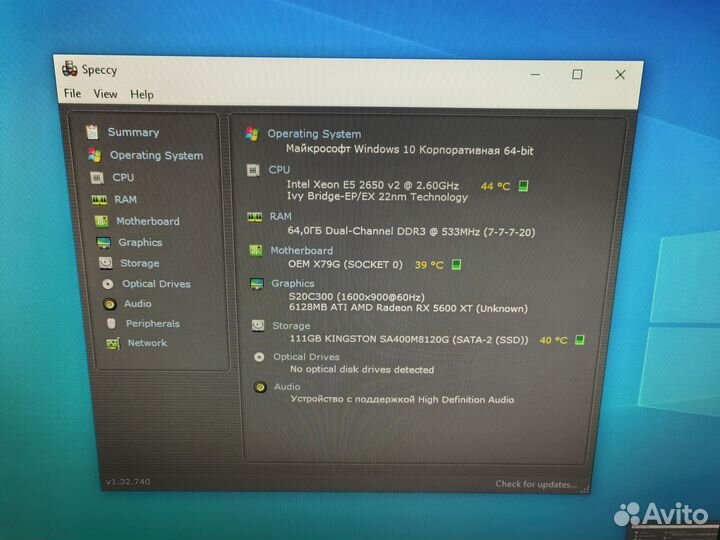Viewport: 720px width, 540px height.
Task: Select Summary in the sidebar
Action: (x=133, y=132)
